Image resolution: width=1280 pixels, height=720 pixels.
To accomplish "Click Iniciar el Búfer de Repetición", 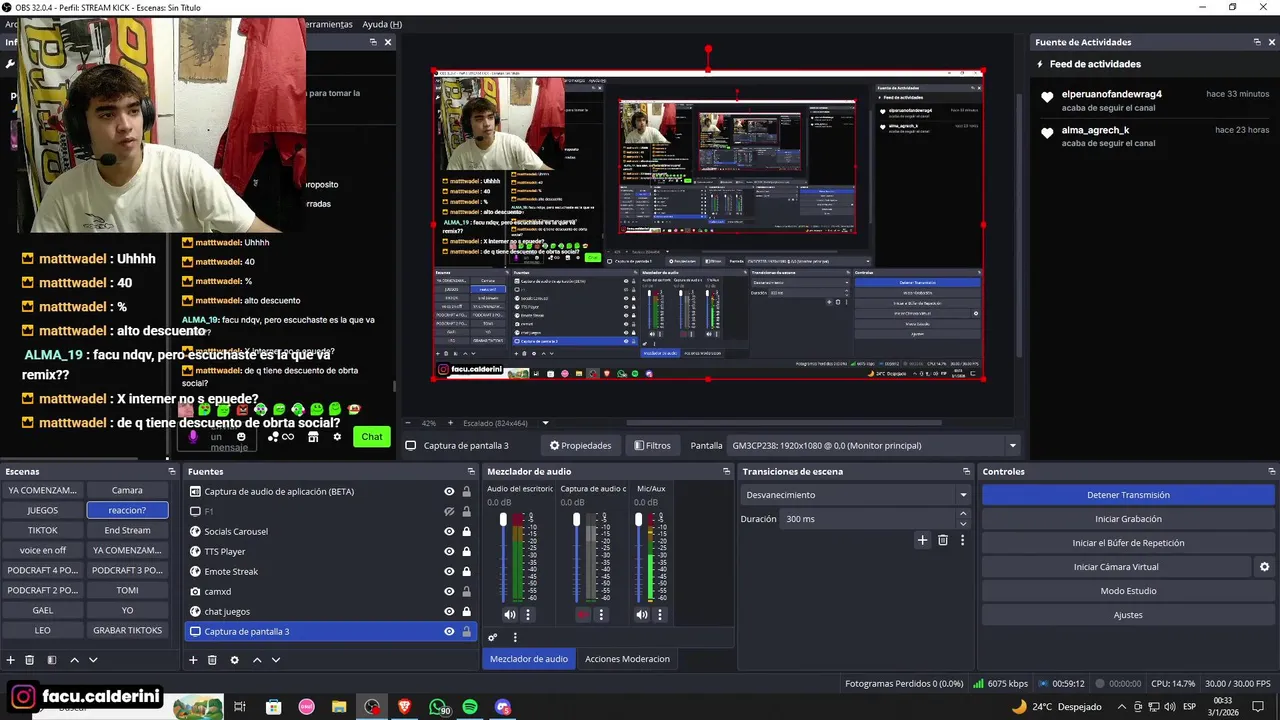I will point(1128,543).
